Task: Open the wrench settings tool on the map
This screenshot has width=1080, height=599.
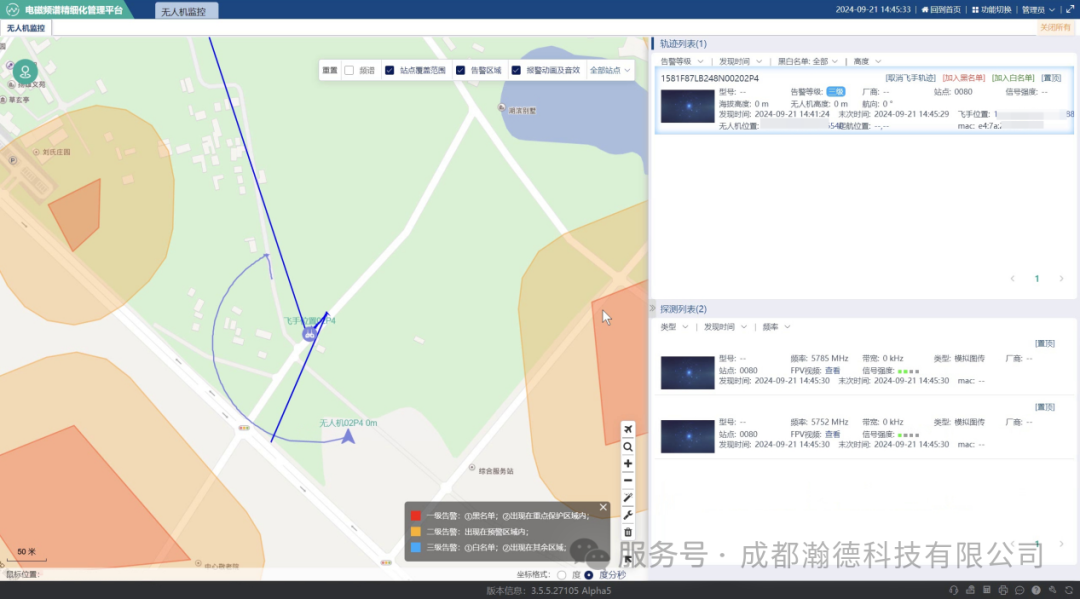Action: pyautogui.click(x=627, y=514)
